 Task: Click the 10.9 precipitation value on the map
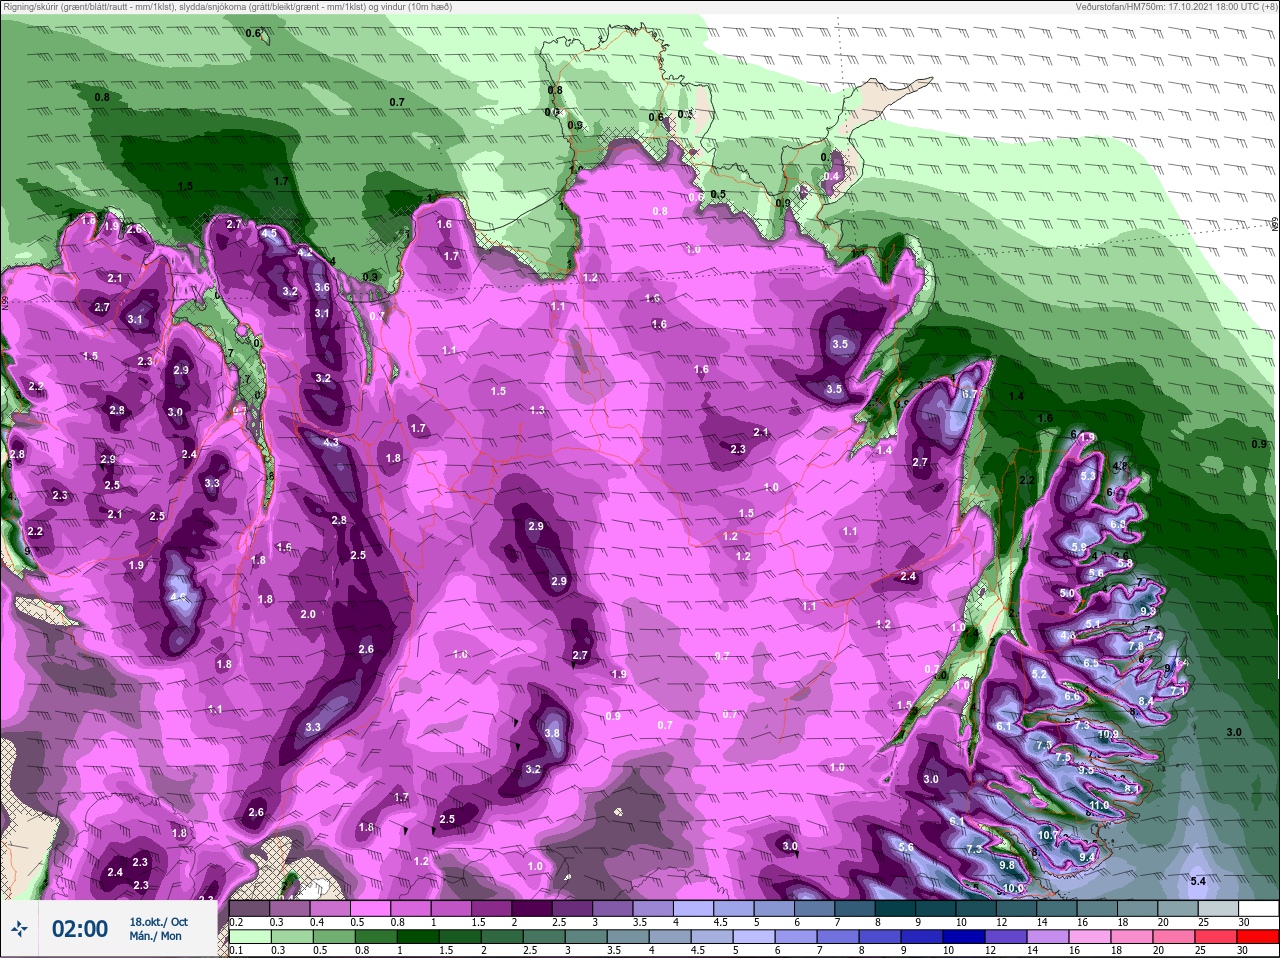pyautogui.click(x=1108, y=734)
